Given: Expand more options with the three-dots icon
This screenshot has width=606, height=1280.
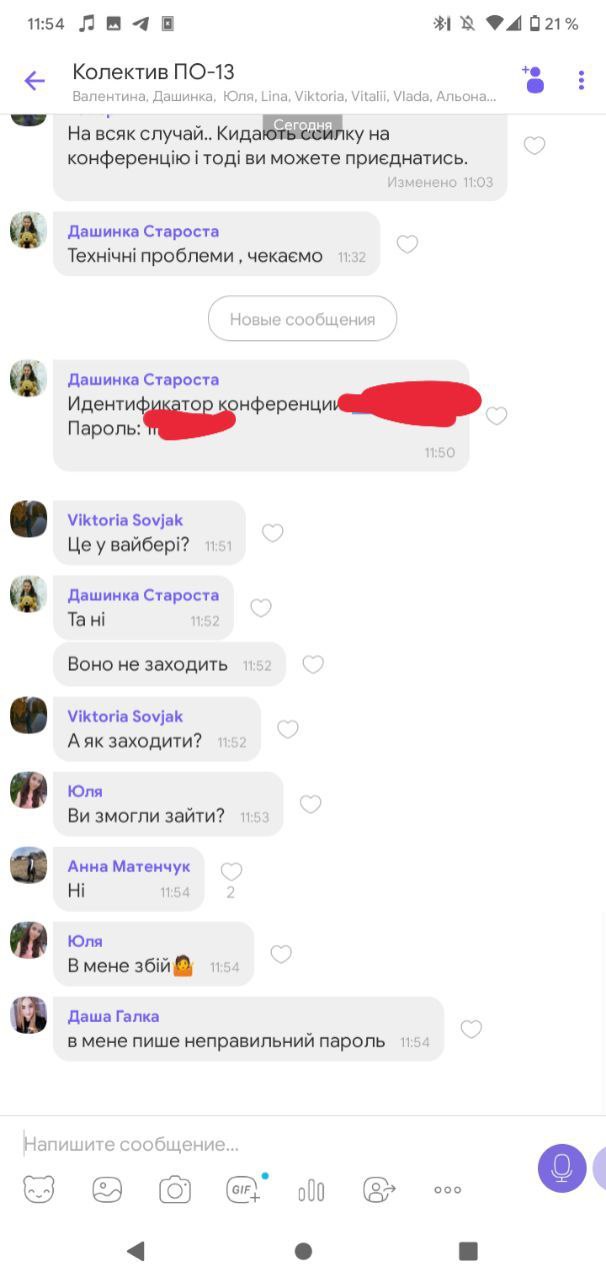Looking at the screenshot, I should tap(447, 1190).
